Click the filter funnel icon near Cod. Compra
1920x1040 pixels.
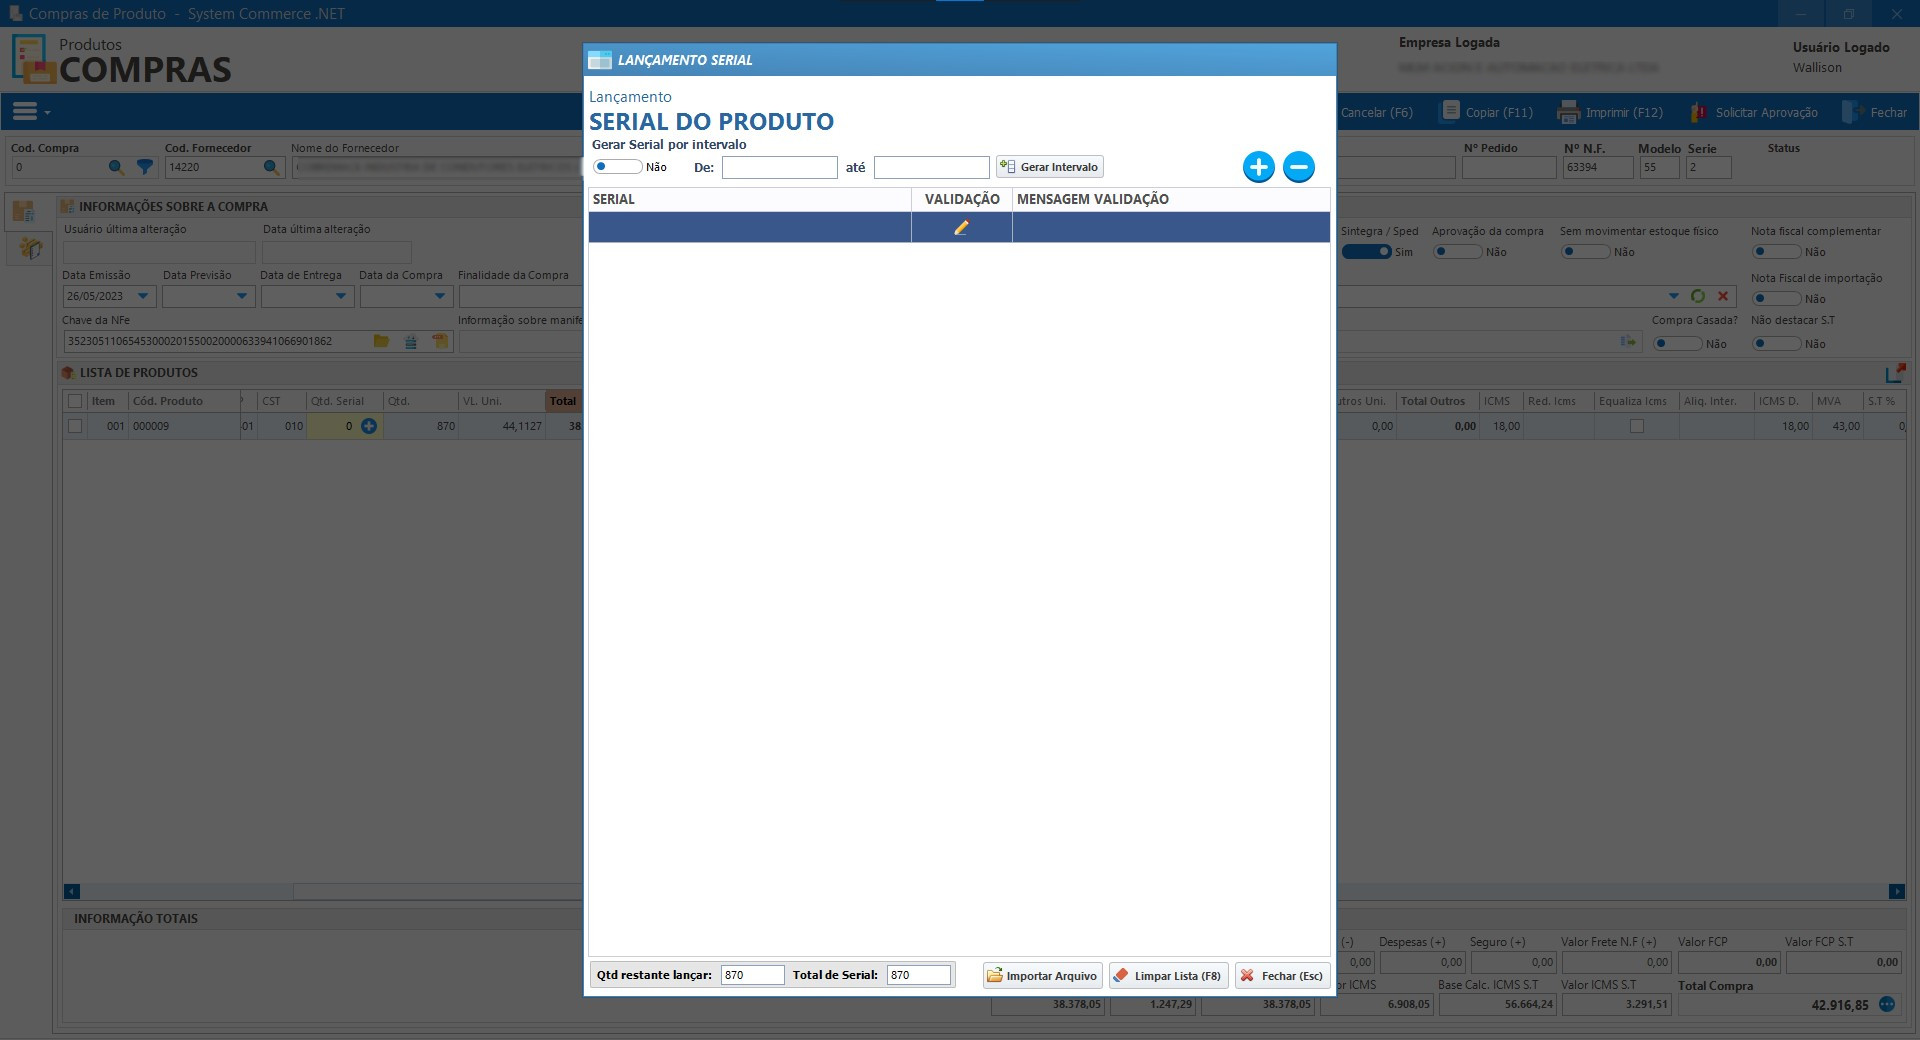tap(145, 167)
